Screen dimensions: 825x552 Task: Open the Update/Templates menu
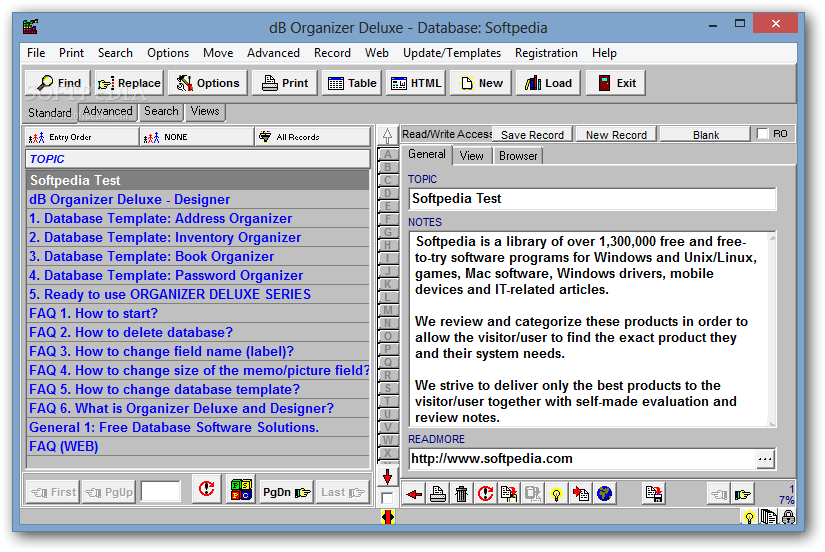451,53
